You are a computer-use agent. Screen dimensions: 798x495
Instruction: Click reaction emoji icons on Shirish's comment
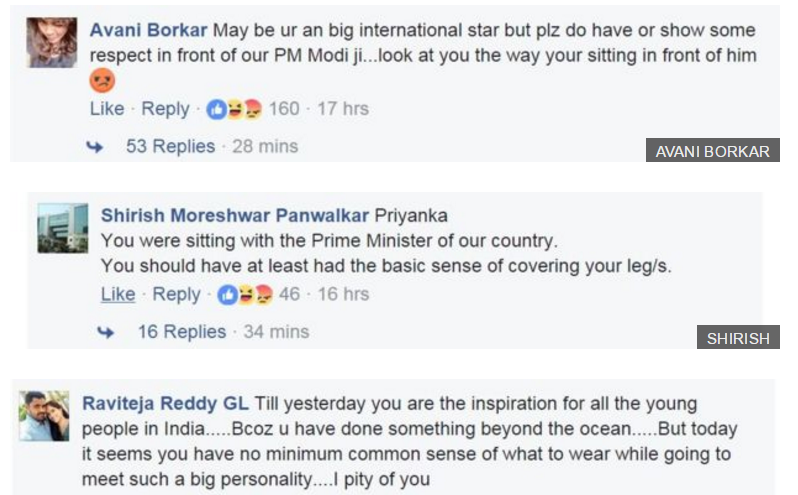(x=245, y=295)
